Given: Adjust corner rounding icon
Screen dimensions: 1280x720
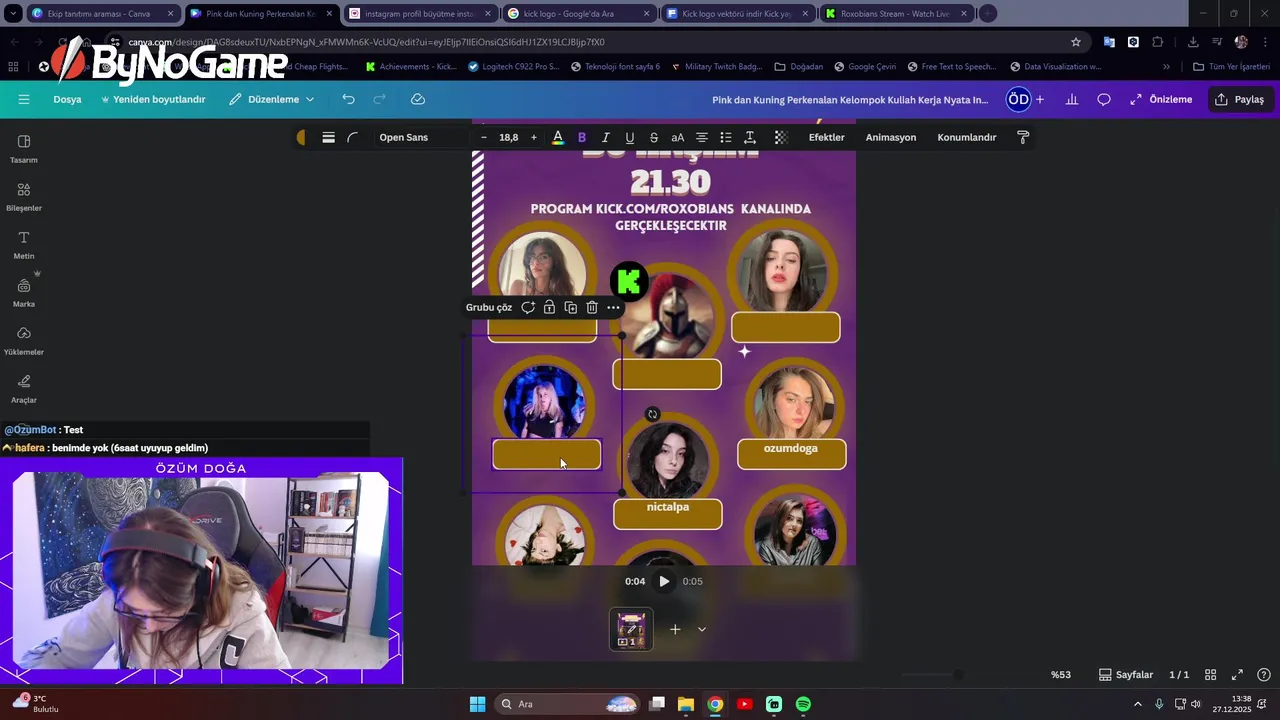Looking at the screenshot, I should [352, 137].
